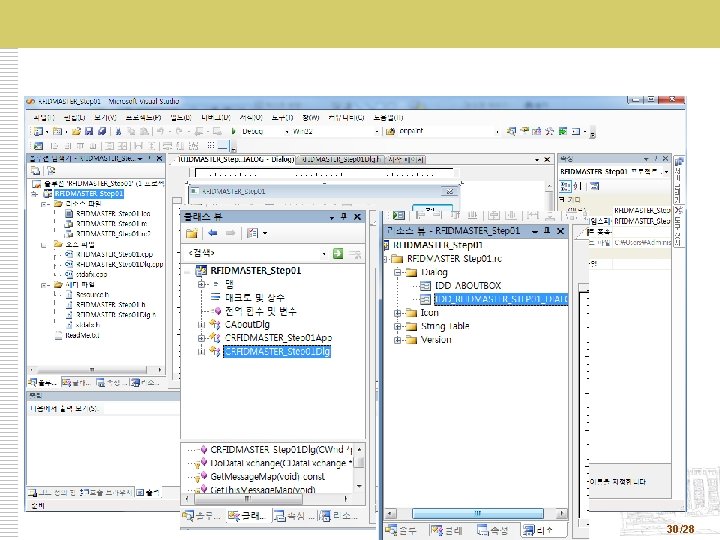
Task: Open the Class View search dropdown arrow
Action: click(324, 253)
